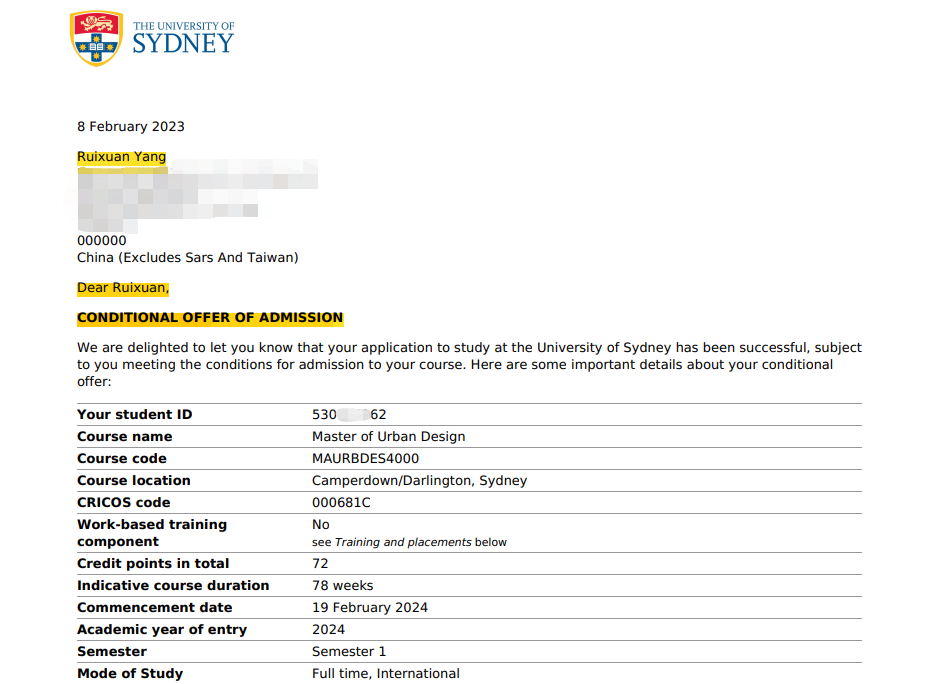Viewport: 937px width, 684px height.
Task: Click the postcode 000000 line
Action: (x=102, y=241)
